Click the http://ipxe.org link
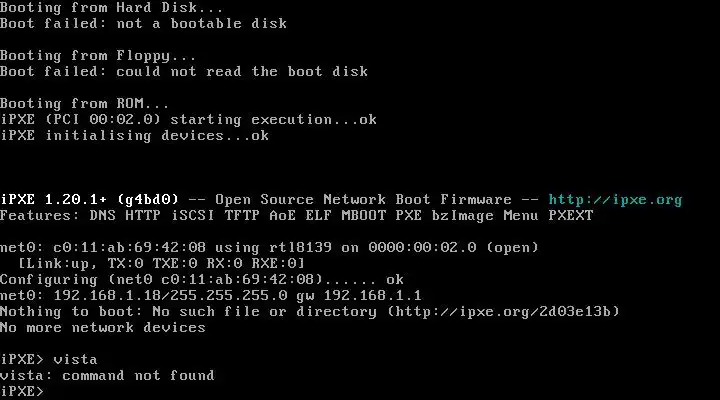The width and height of the screenshot is (720, 400). point(615,200)
